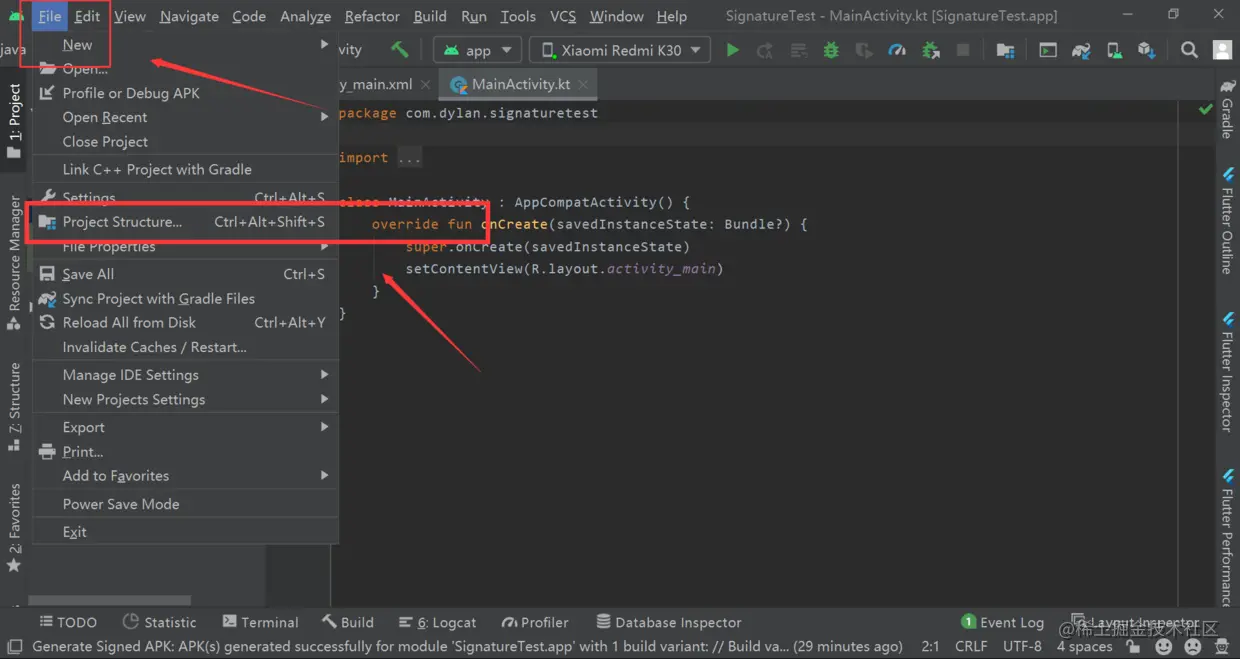The image size is (1240, 659).
Task: Open the Profiler tool window
Action: [x=535, y=622]
